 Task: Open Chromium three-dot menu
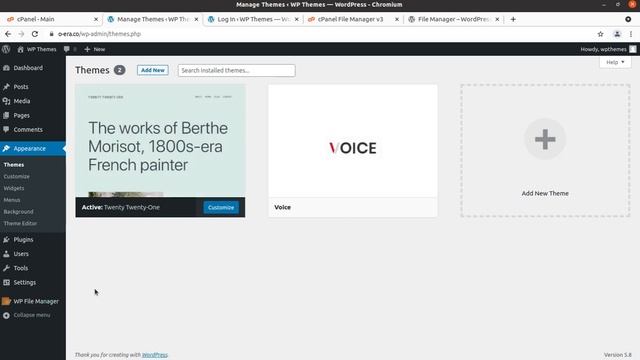point(631,34)
